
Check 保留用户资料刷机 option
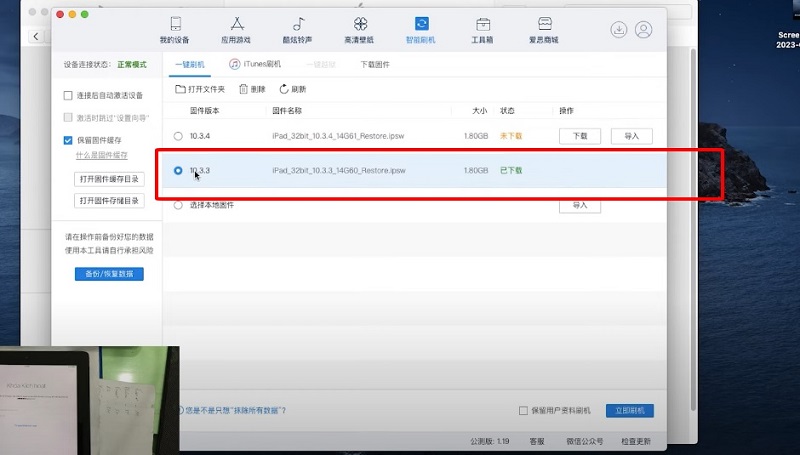click(523, 411)
